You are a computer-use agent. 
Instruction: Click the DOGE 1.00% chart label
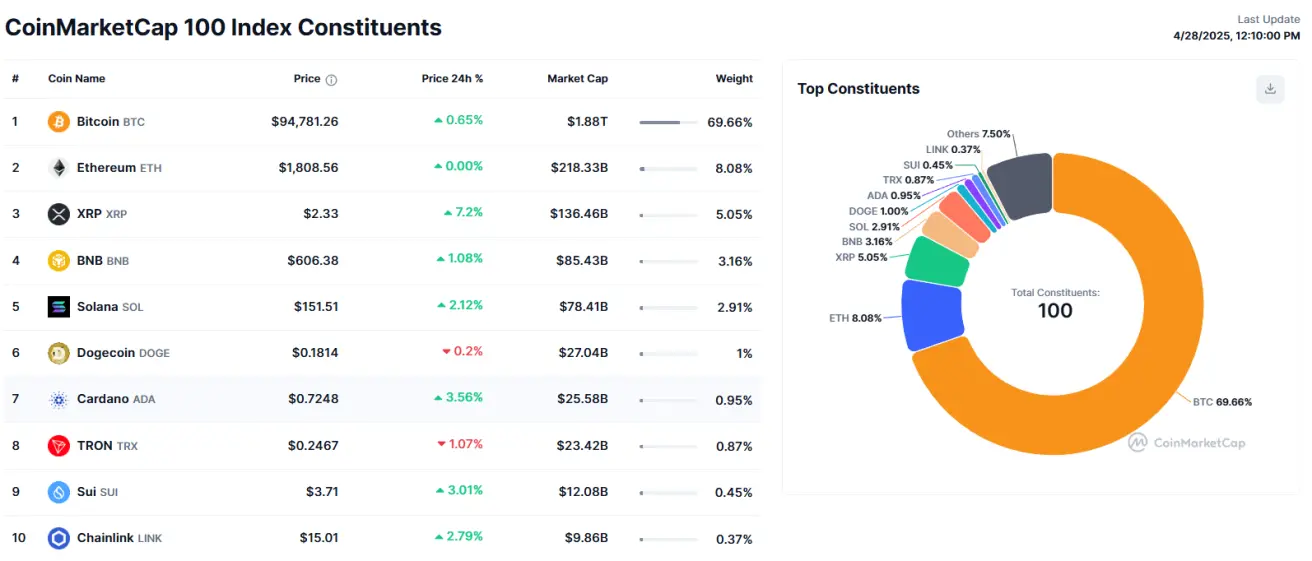(x=879, y=211)
